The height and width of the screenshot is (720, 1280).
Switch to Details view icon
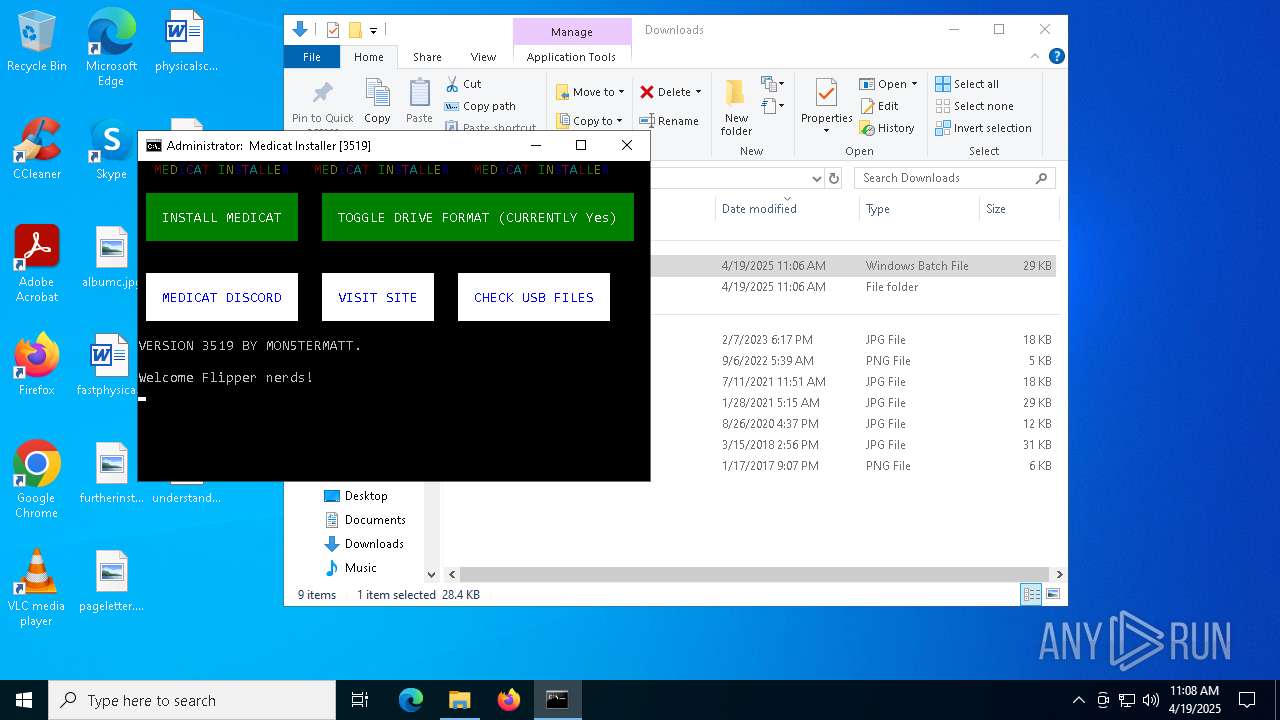pyautogui.click(x=1031, y=595)
